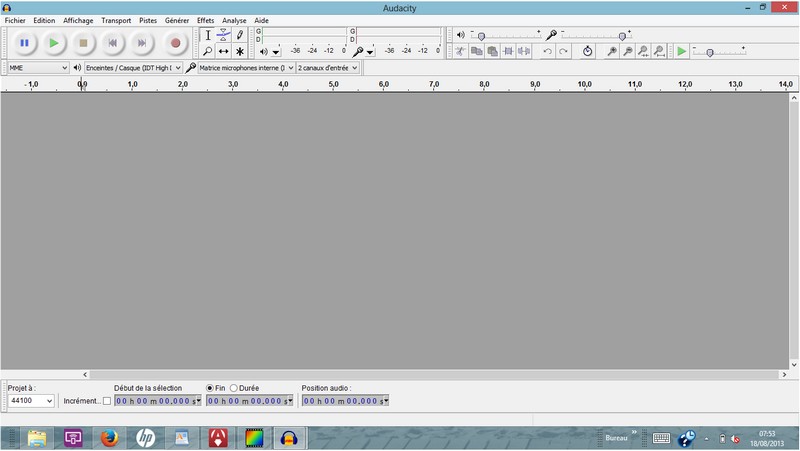The width and height of the screenshot is (800, 451).
Task: Click the Stop button
Action: pyautogui.click(x=84, y=43)
